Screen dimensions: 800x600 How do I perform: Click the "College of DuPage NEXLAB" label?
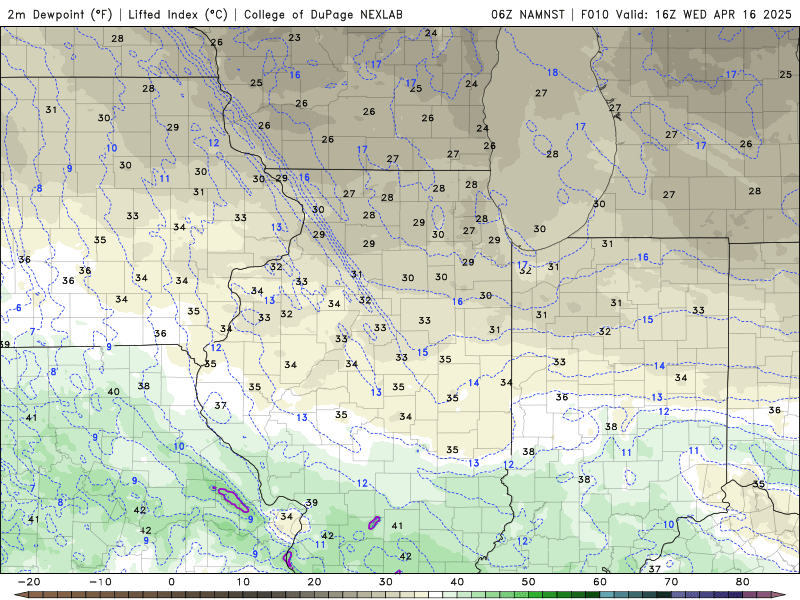tap(323, 14)
